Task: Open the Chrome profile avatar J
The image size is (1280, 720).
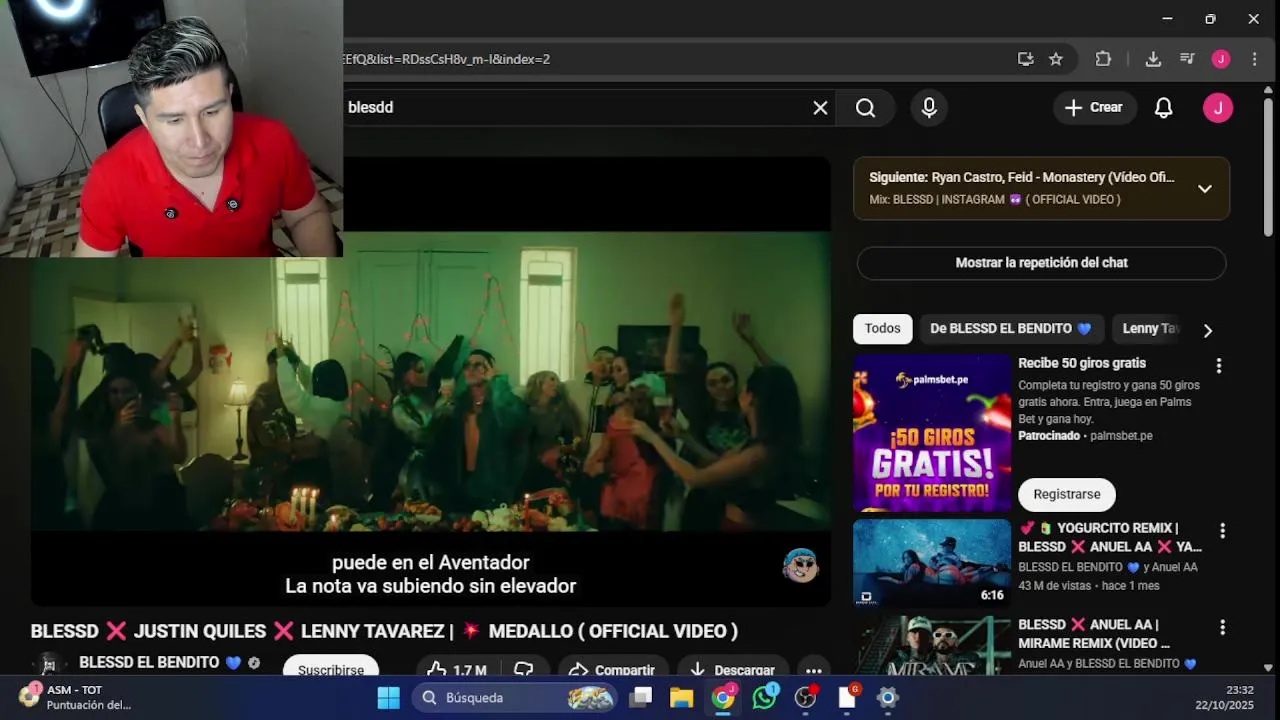Action: (x=1221, y=59)
